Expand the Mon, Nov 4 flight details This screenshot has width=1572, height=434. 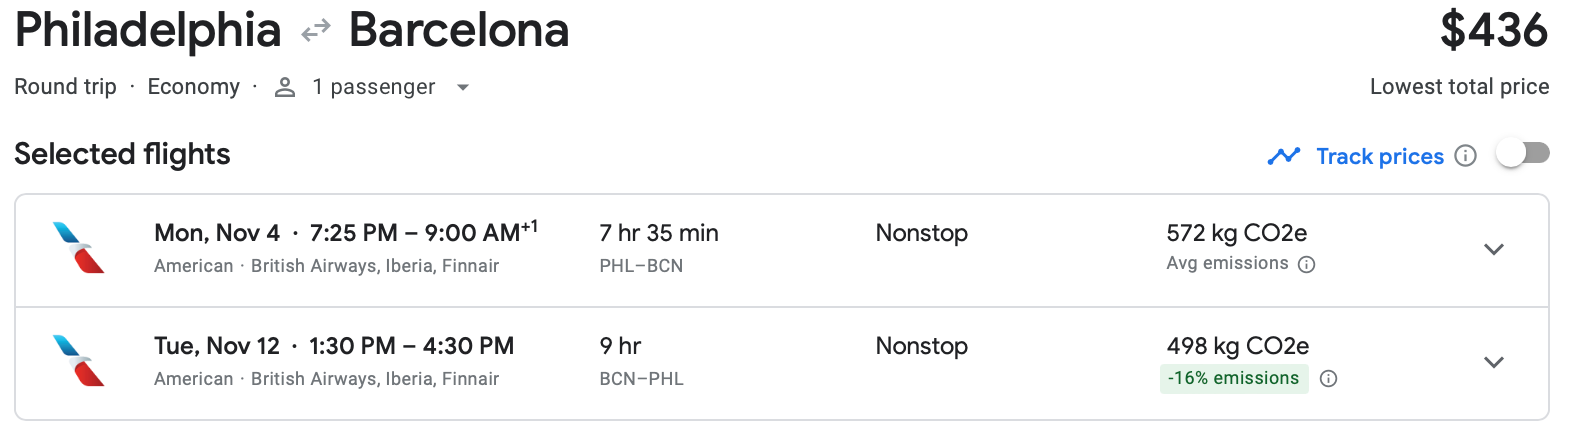pos(1493,250)
